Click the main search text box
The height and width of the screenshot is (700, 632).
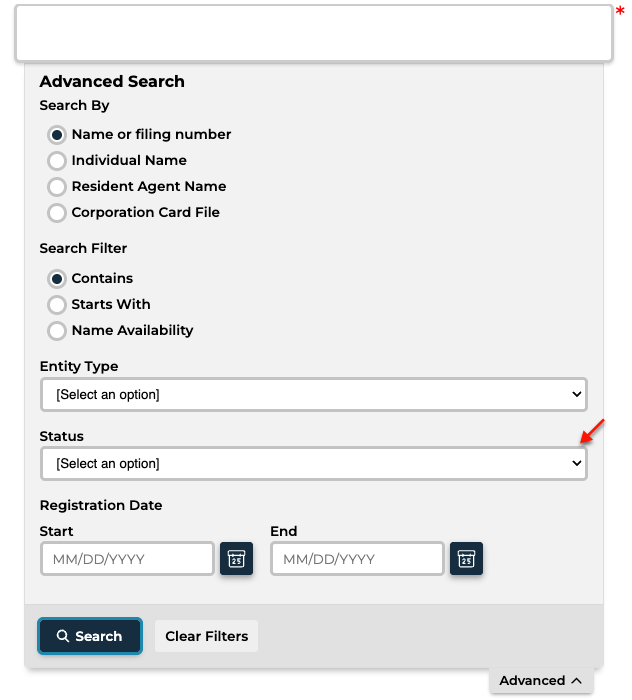pos(313,33)
